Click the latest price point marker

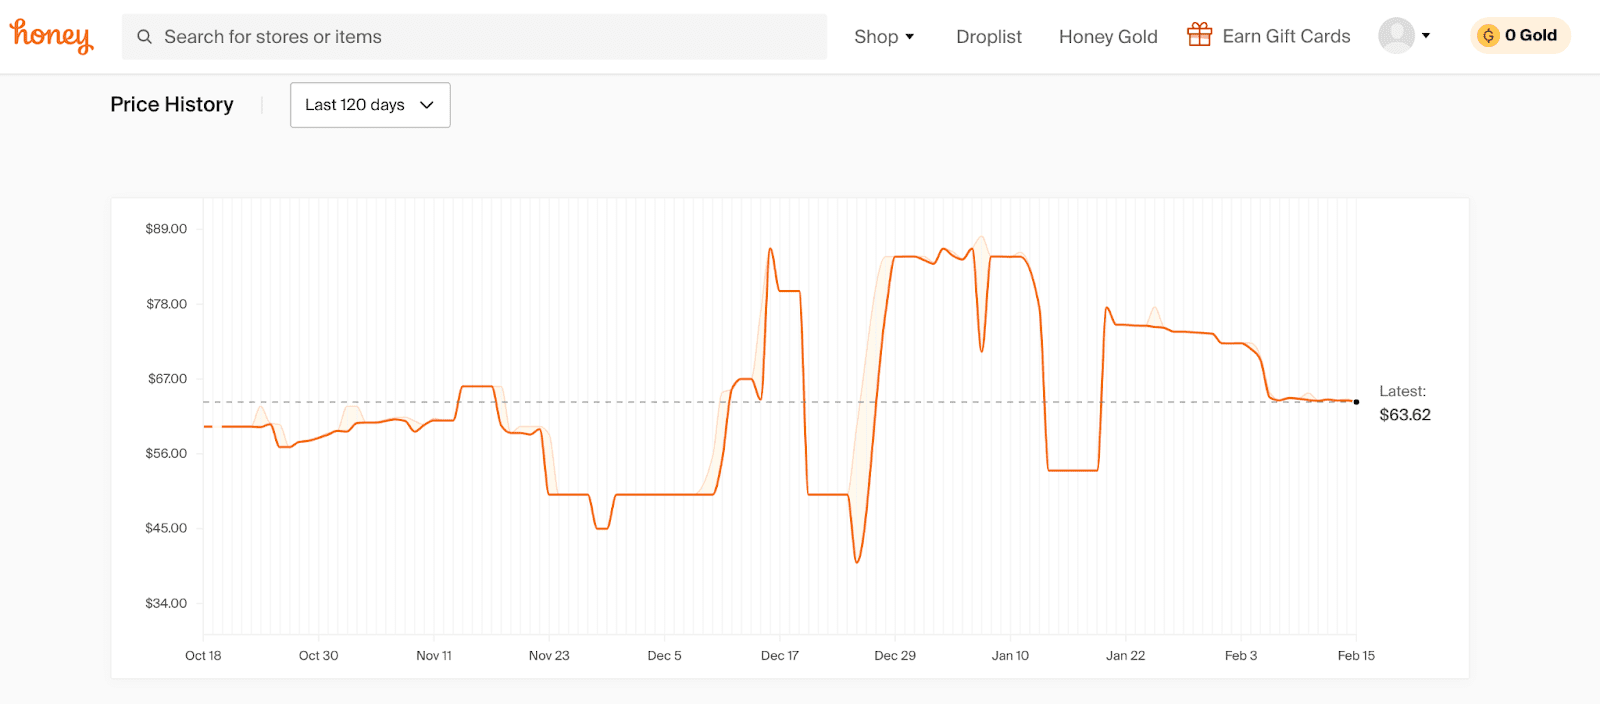1356,402
